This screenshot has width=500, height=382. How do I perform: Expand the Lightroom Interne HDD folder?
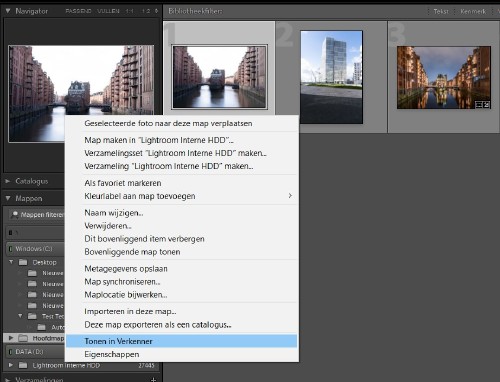11,365
